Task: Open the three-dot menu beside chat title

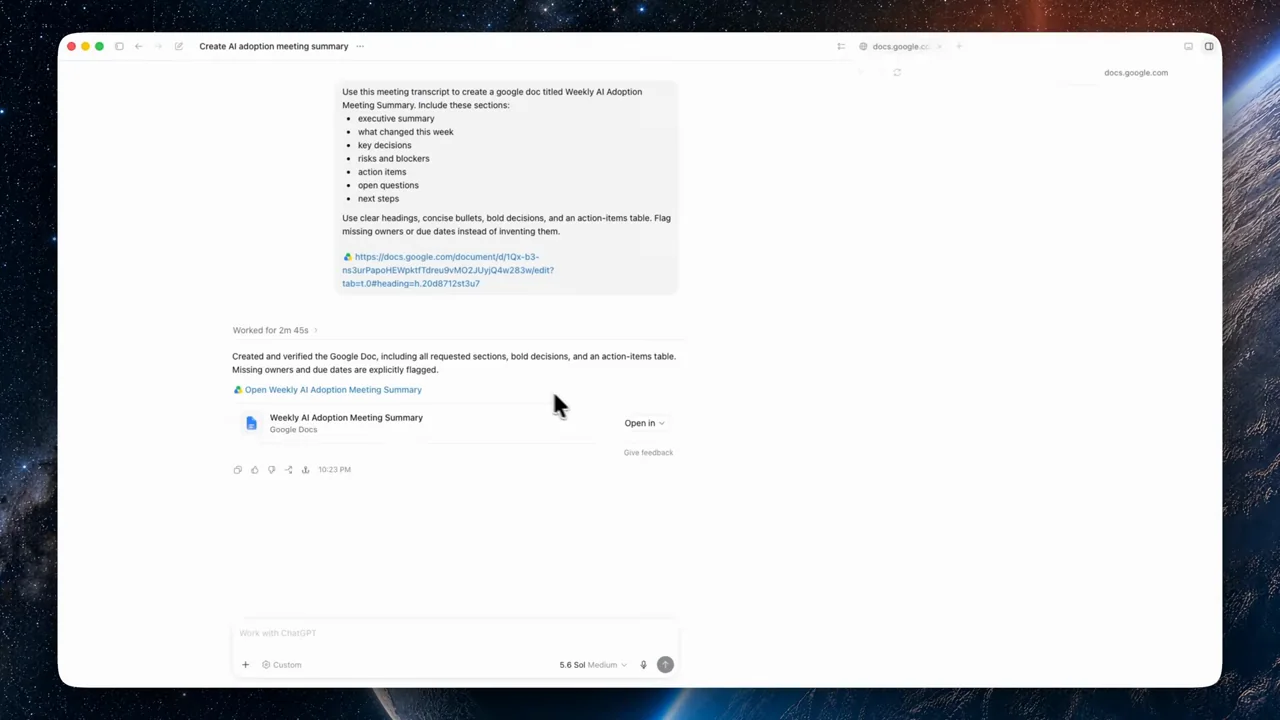Action: 360,46
